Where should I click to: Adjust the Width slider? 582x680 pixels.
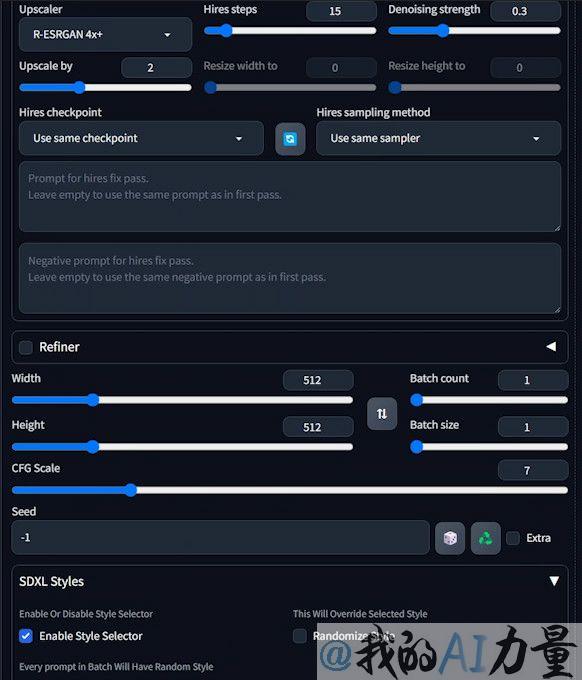pos(183,400)
